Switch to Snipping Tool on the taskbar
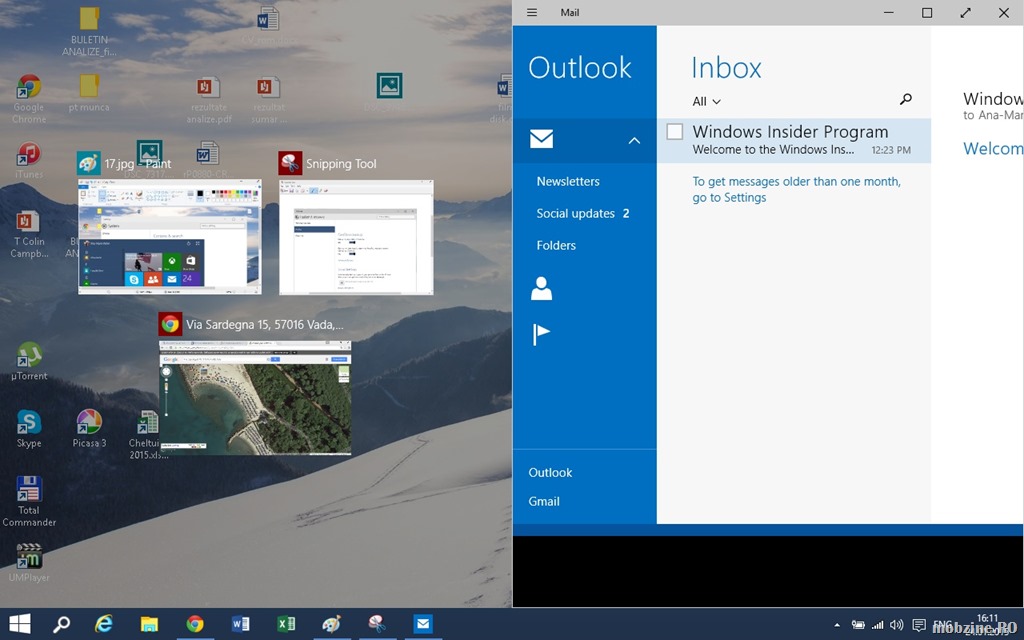This screenshot has height=640, width=1024. [x=377, y=624]
